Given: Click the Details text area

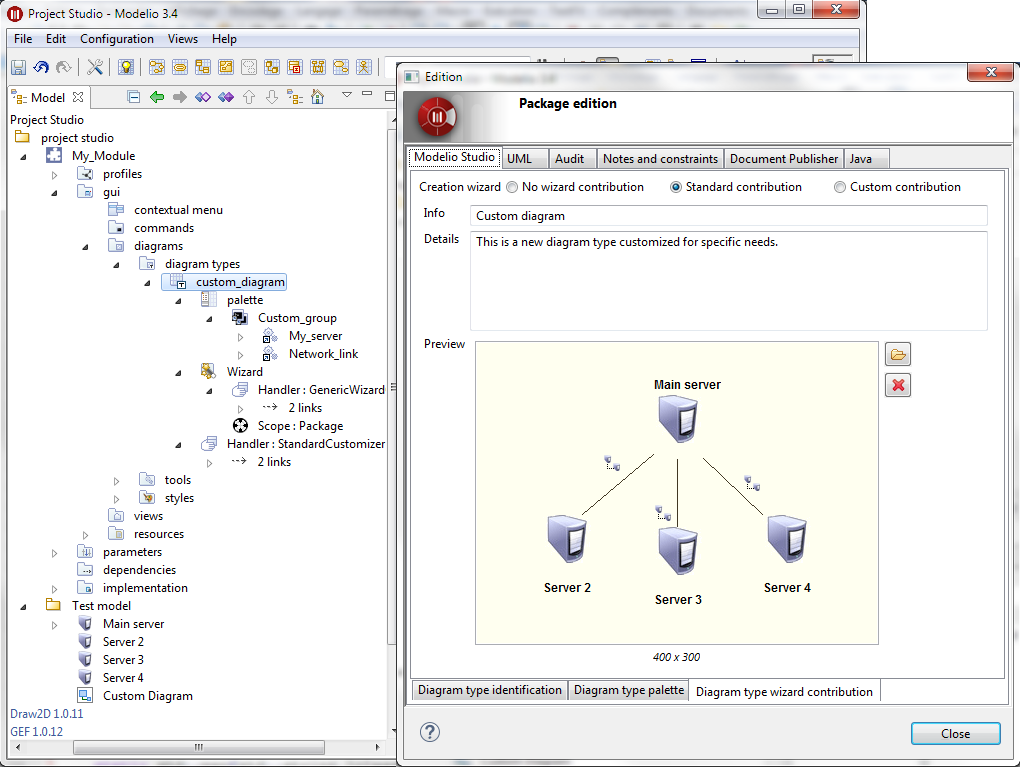Looking at the screenshot, I should pos(729,281).
